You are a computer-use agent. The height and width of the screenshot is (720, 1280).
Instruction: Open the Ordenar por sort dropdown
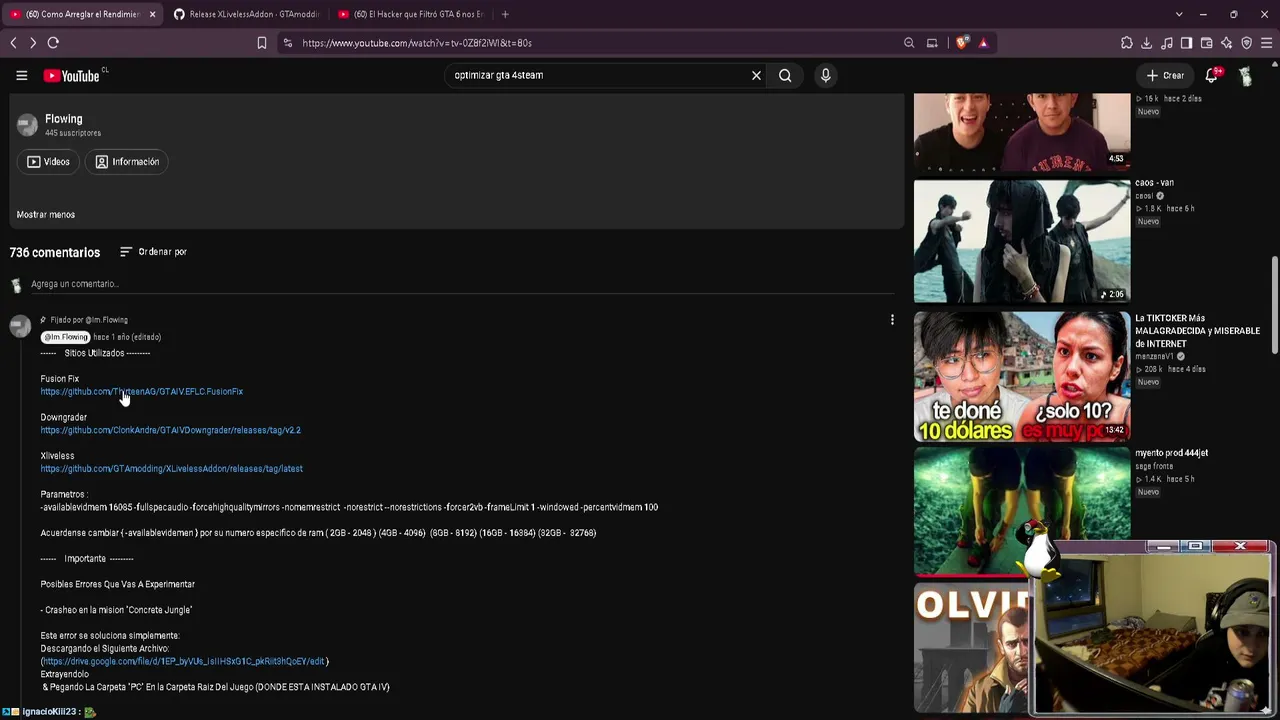tap(153, 252)
